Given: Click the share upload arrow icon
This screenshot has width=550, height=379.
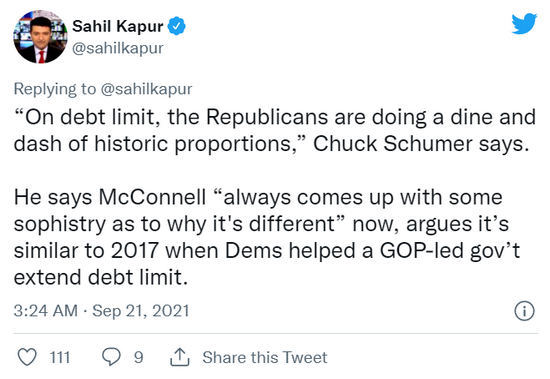Looking at the screenshot, I should [x=180, y=357].
